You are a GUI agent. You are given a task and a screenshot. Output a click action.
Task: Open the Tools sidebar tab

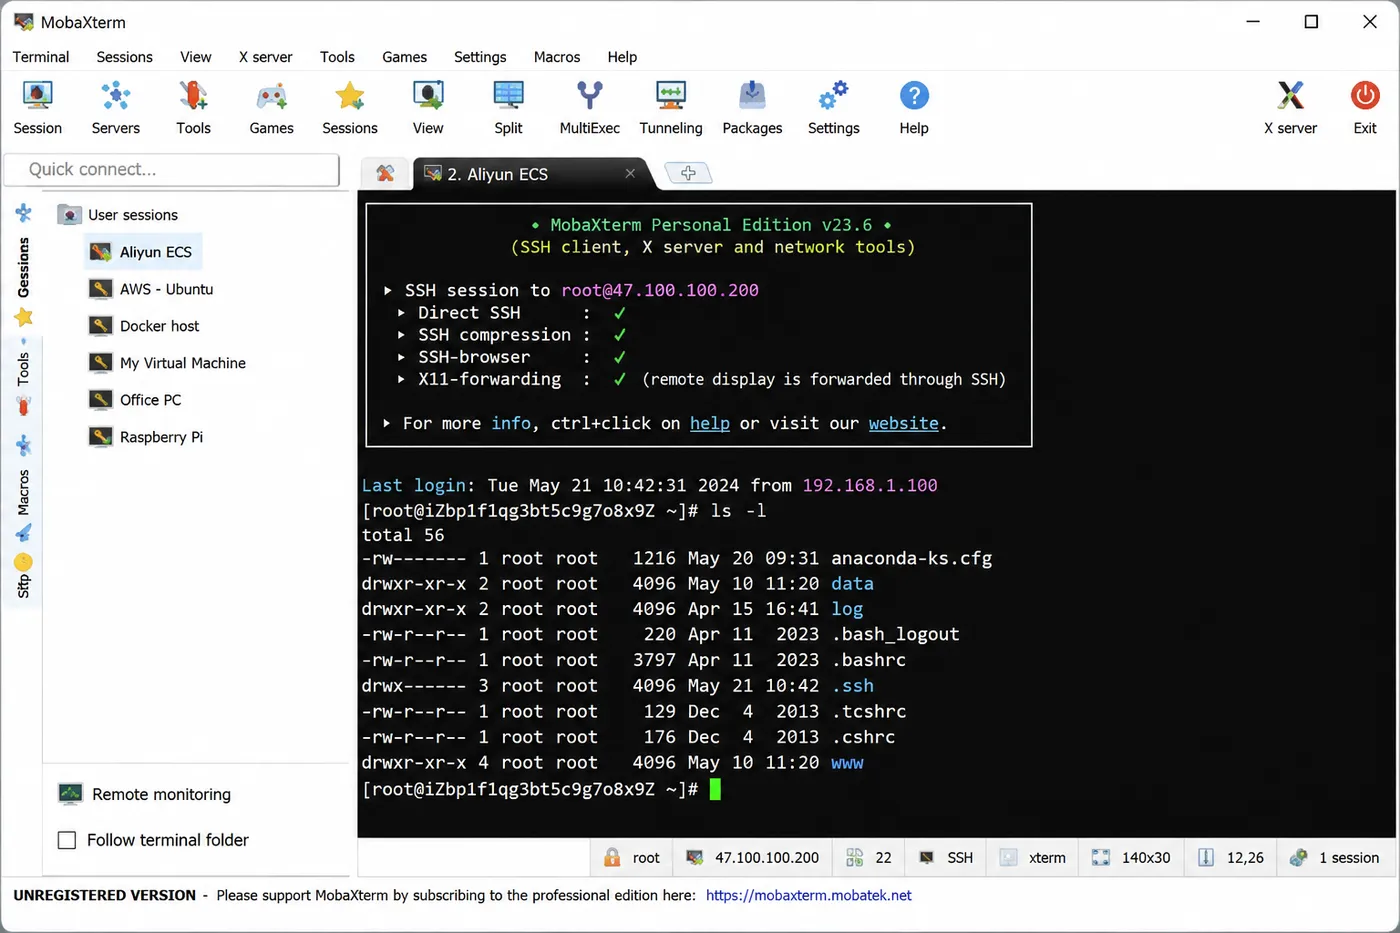(23, 369)
